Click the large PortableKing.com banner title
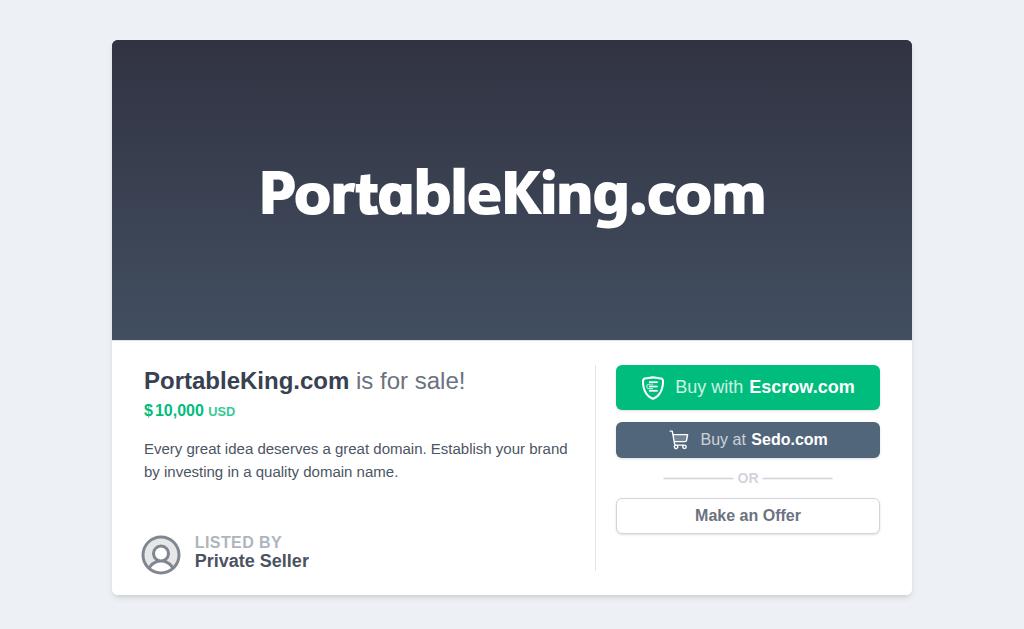 pyautogui.click(x=512, y=194)
